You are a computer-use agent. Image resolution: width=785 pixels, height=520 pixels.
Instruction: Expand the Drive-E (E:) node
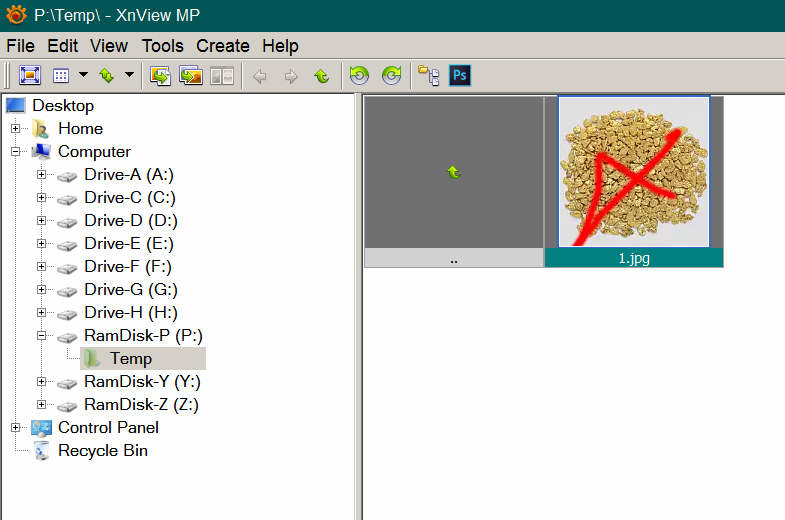pos(42,244)
